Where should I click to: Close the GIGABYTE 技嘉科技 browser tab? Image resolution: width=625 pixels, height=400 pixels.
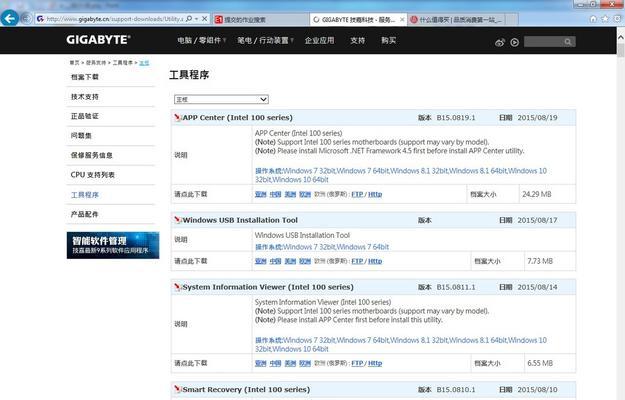coord(402,19)
